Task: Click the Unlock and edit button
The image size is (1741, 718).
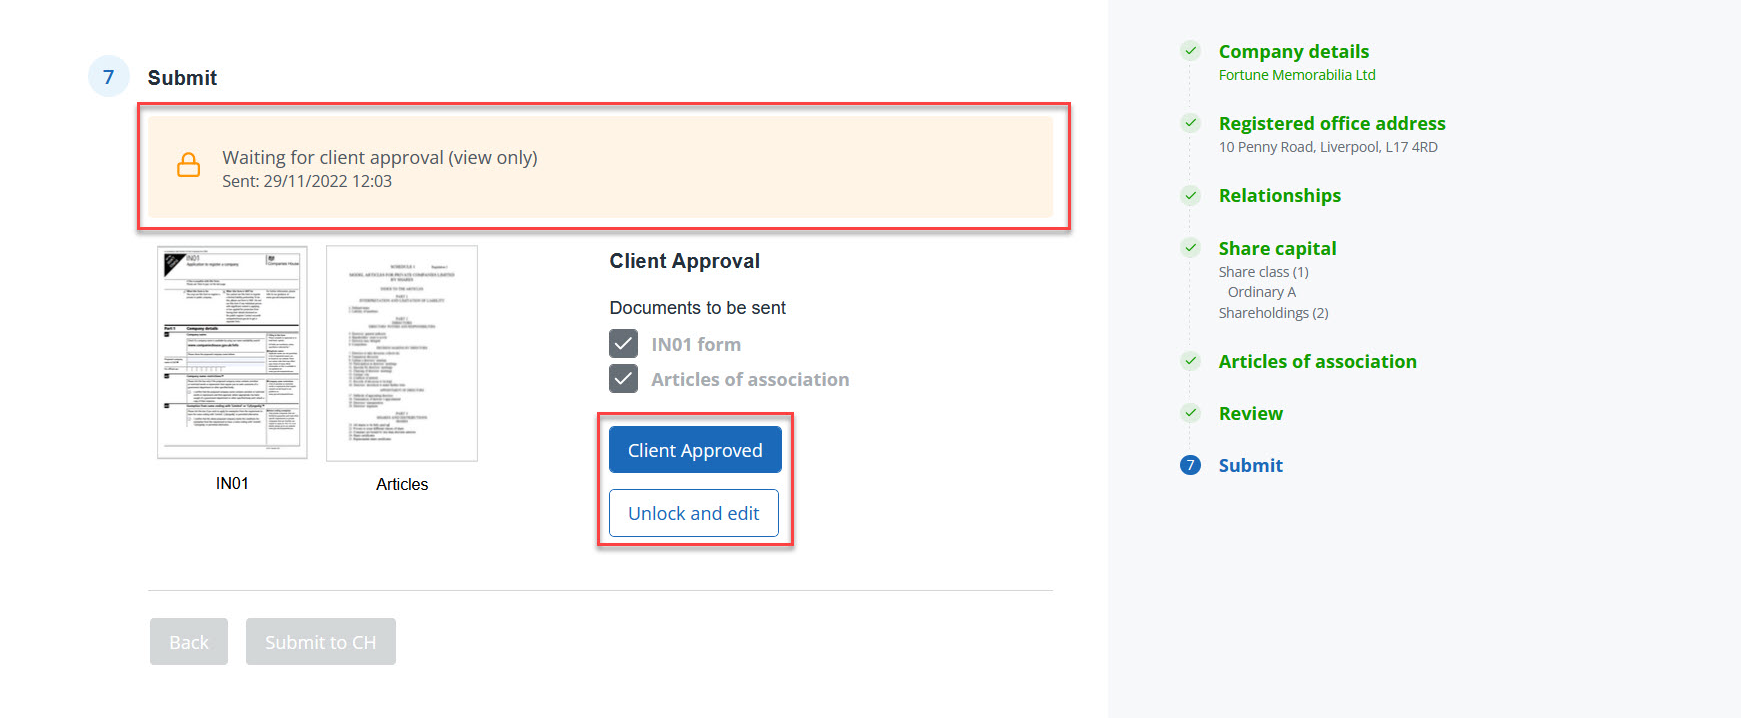Action: click(x=693, y=513)
